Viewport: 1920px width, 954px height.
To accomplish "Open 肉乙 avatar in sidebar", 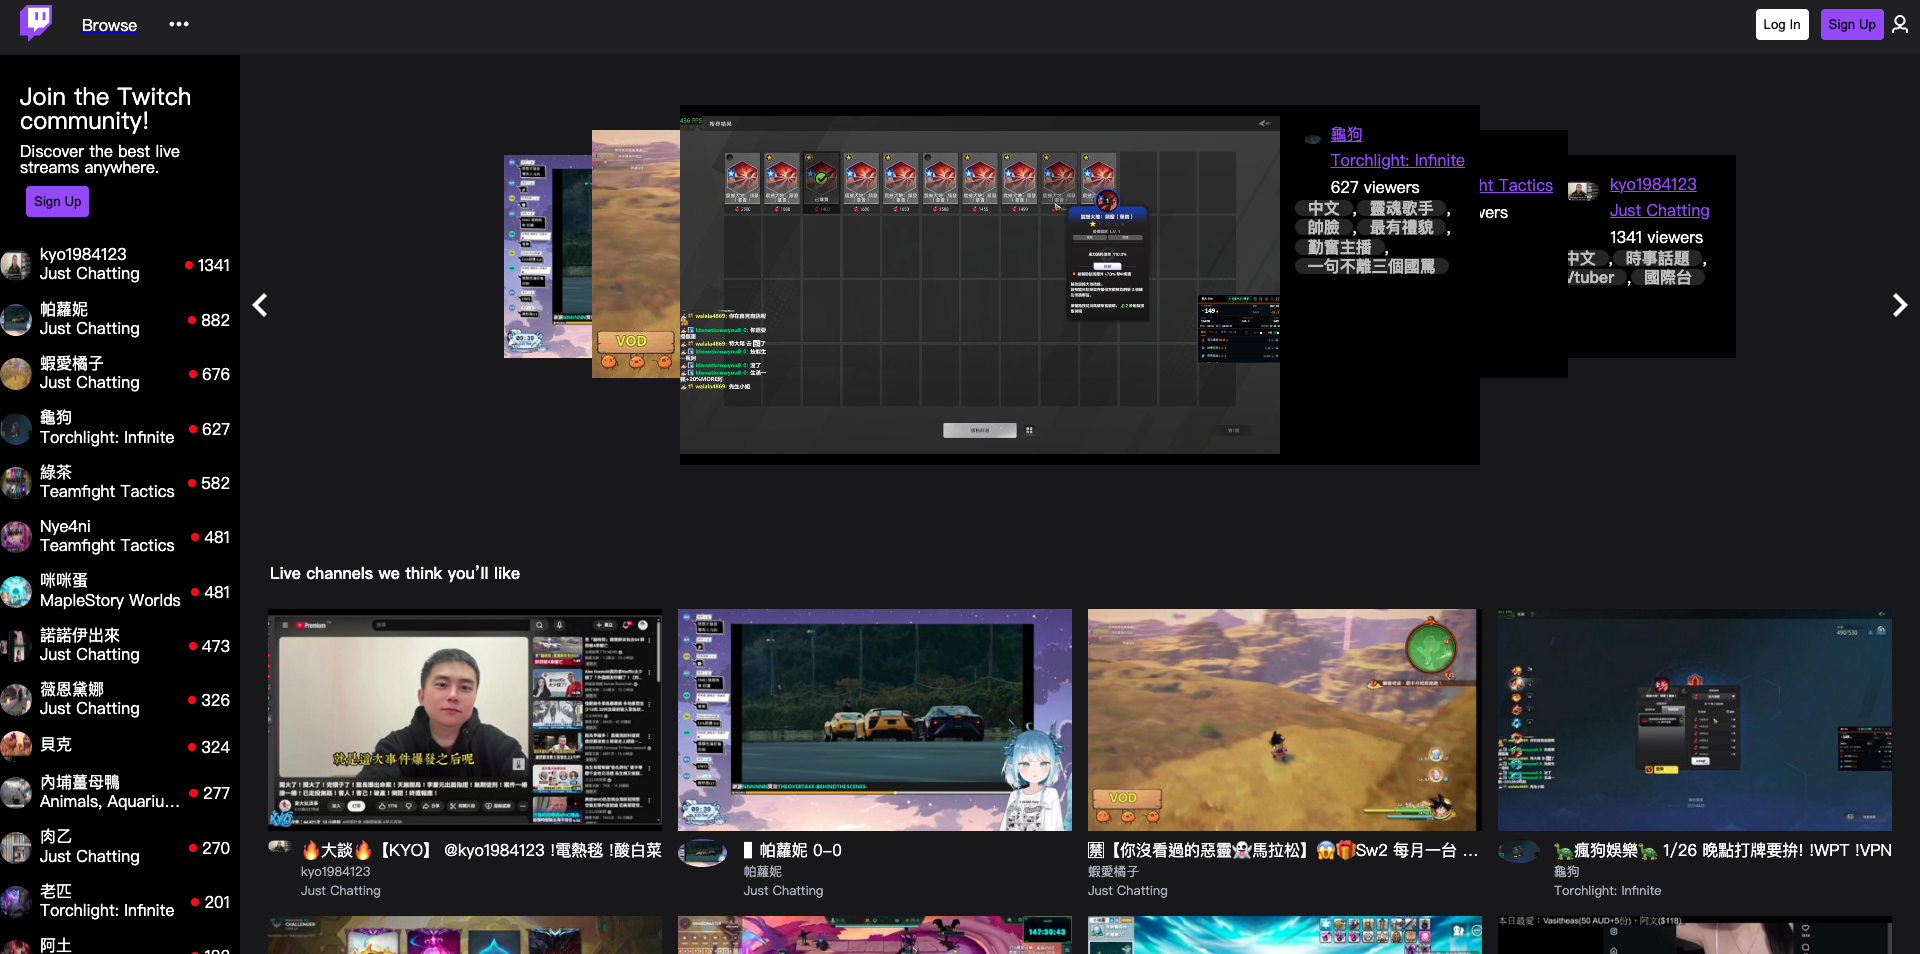I will 16,847.
